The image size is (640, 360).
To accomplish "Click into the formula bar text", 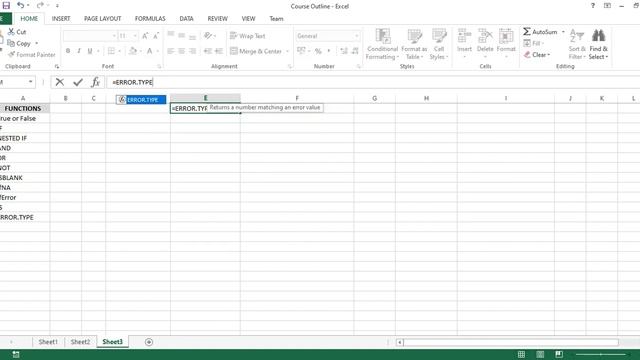I will [132, 82].
